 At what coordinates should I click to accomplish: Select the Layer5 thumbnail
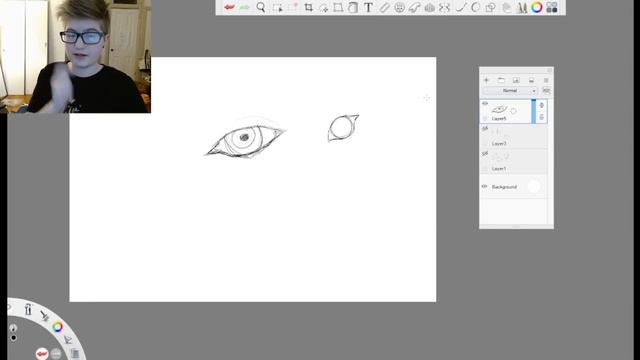pos(505,109)
